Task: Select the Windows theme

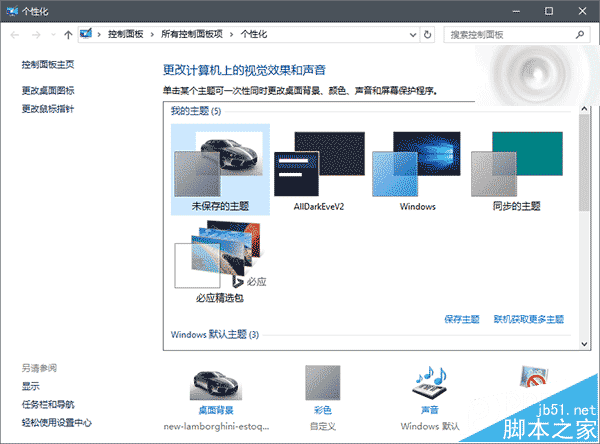Action: 417,169
